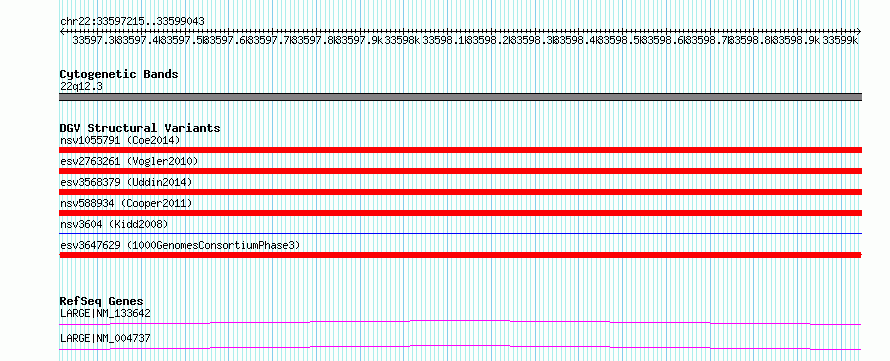Open variant nsv588934 (Cooper2011) label

tap(127, 203)
